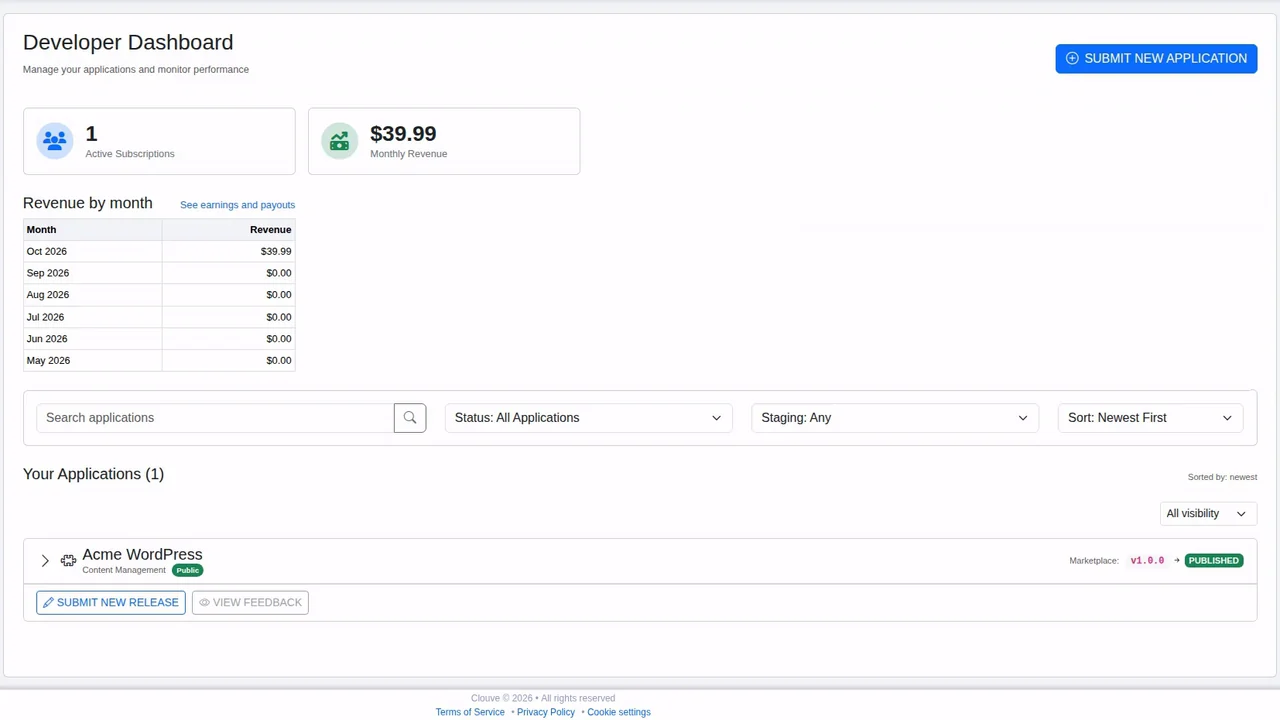Click the Revenue column header
Image resolution: width=1280 pixels, height=720 pixels.
(228, 230)
